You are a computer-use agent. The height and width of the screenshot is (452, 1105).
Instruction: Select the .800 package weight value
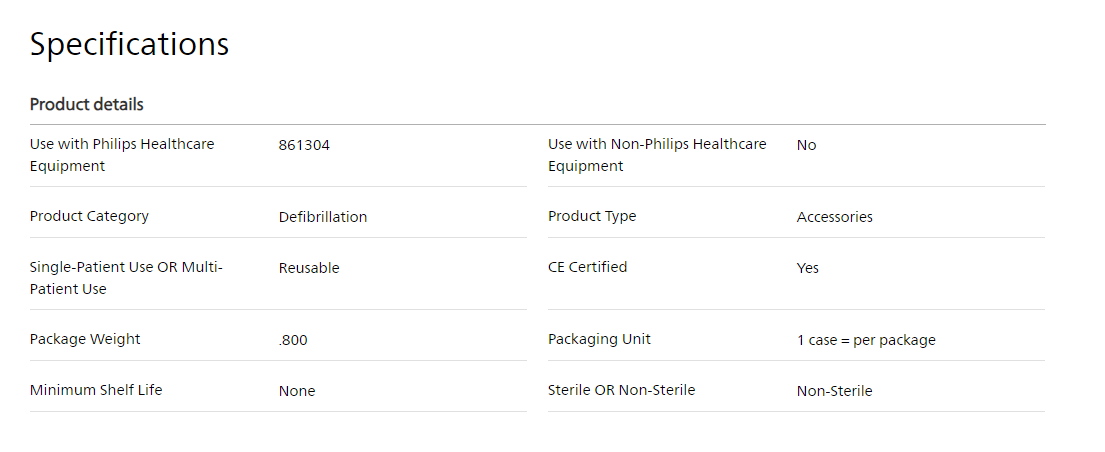pos(292,340)
